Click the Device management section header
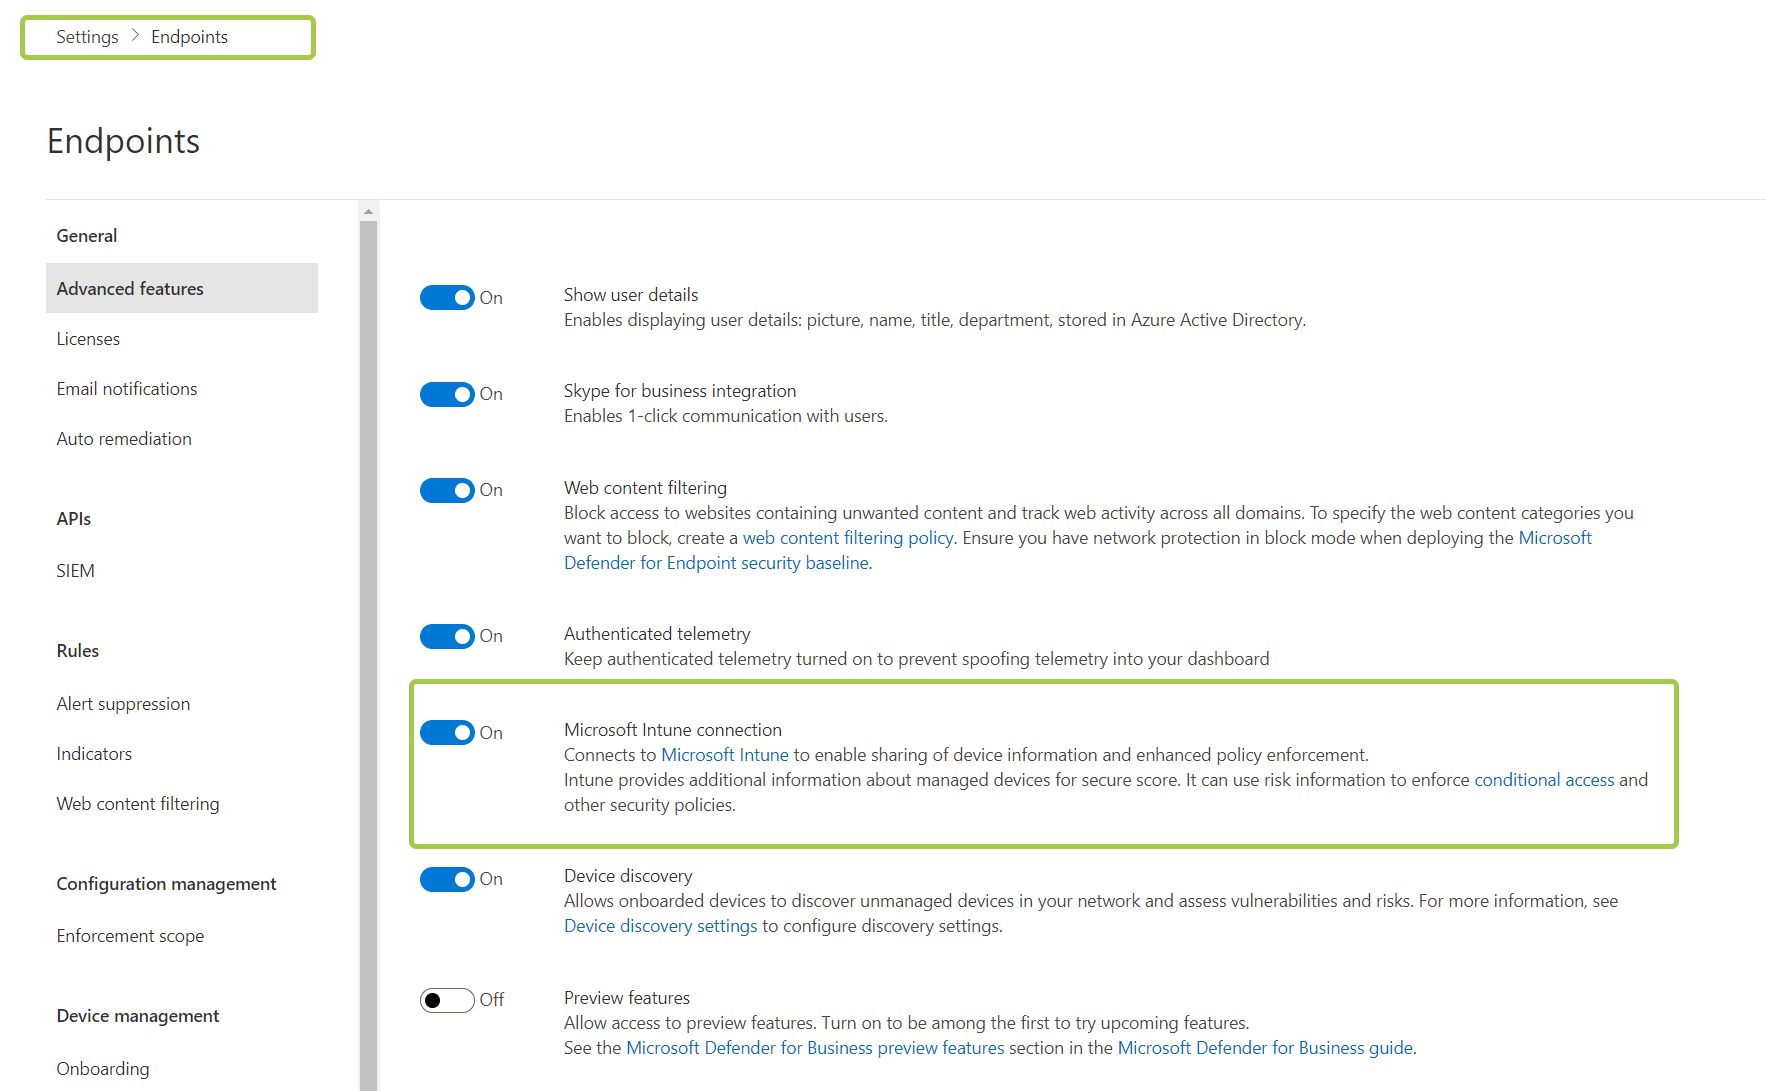 (138, 1016)
